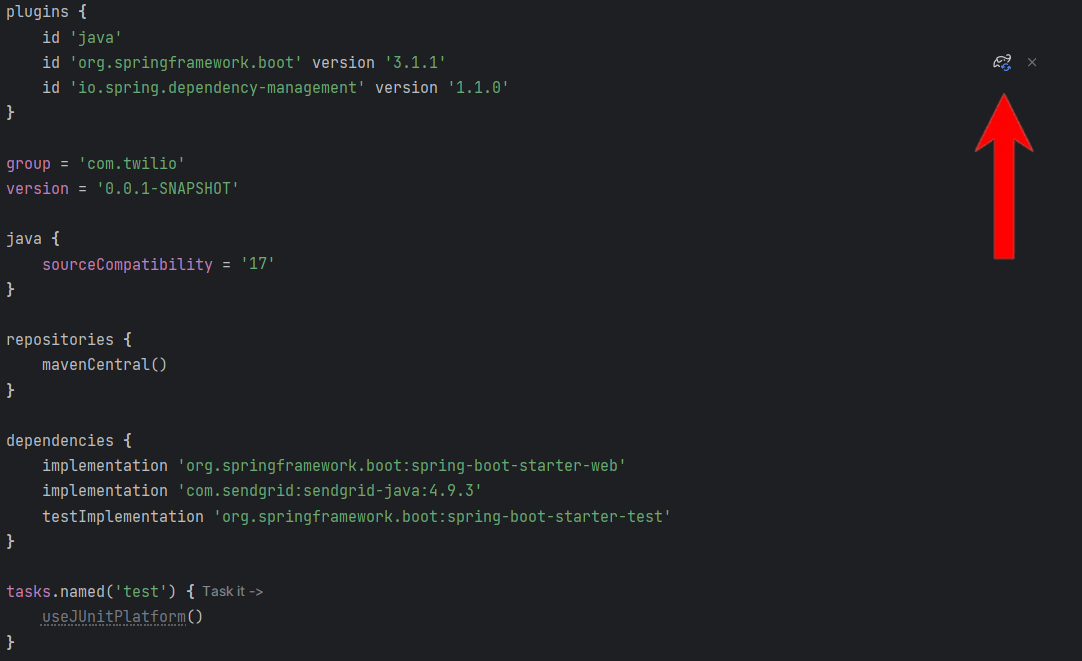Click the 'Task it ->' inlay hint
Viewport: 1082px width, 661px height.
(x=233, y=591)
